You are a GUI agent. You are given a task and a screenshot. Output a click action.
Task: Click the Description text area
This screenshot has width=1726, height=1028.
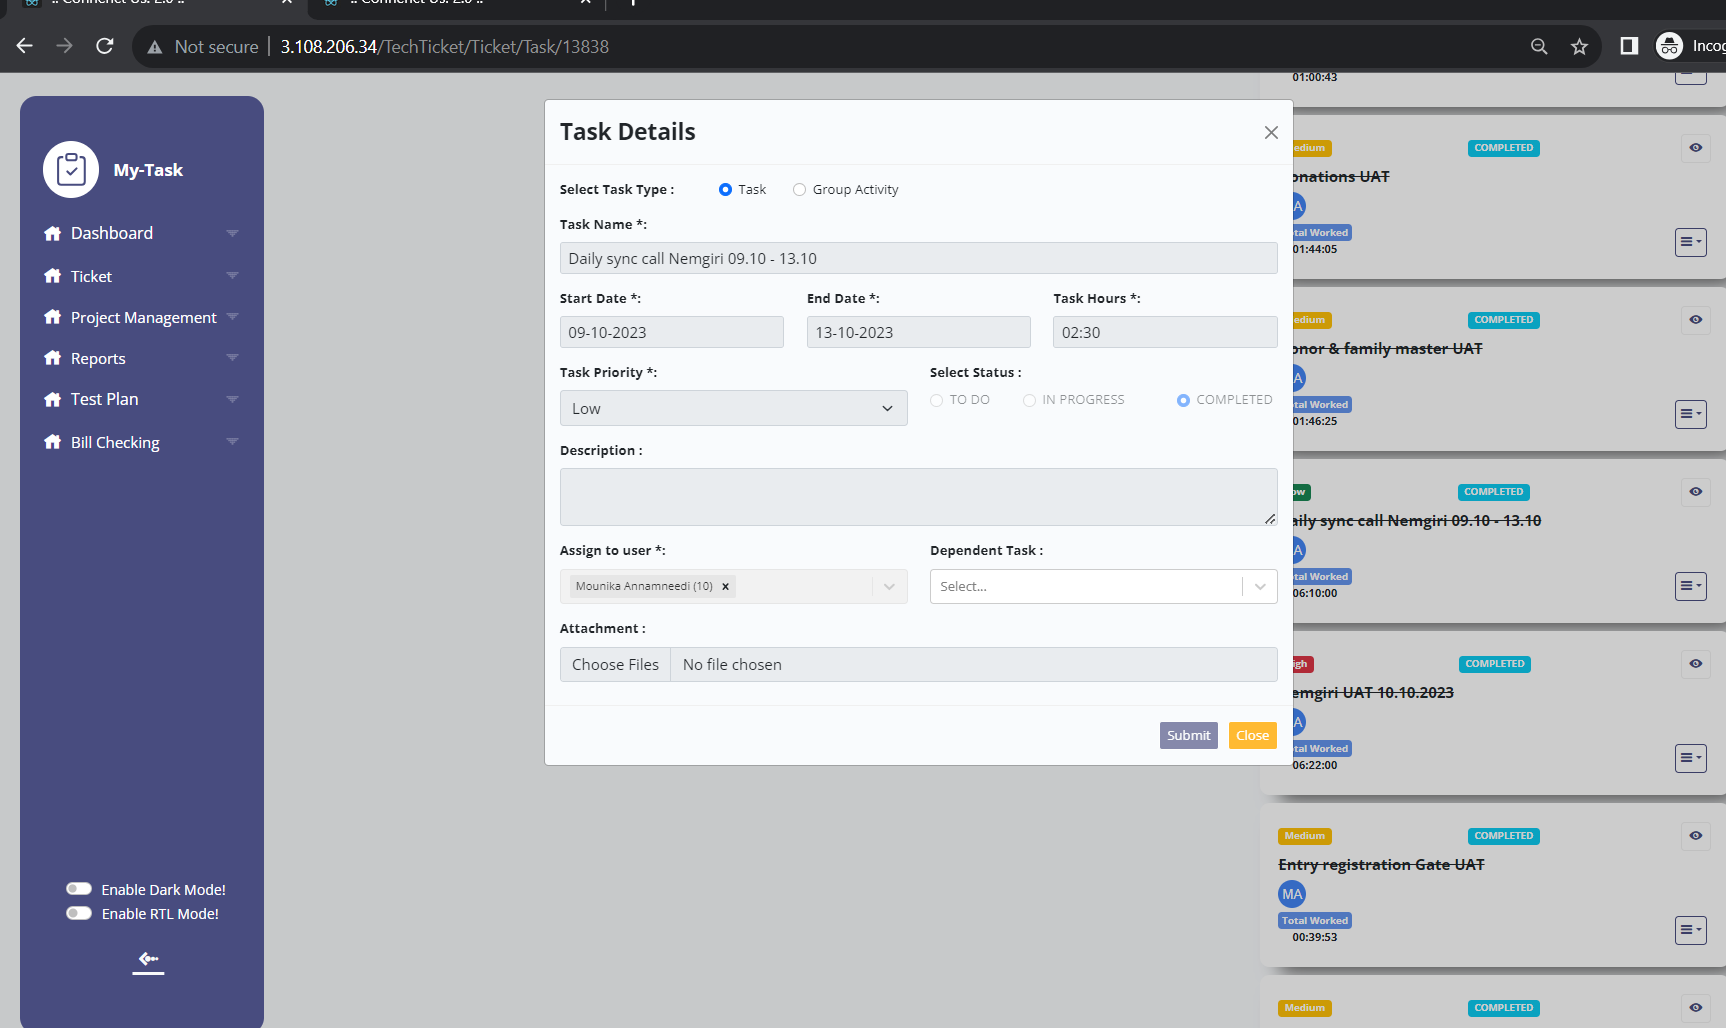[919, 497]
